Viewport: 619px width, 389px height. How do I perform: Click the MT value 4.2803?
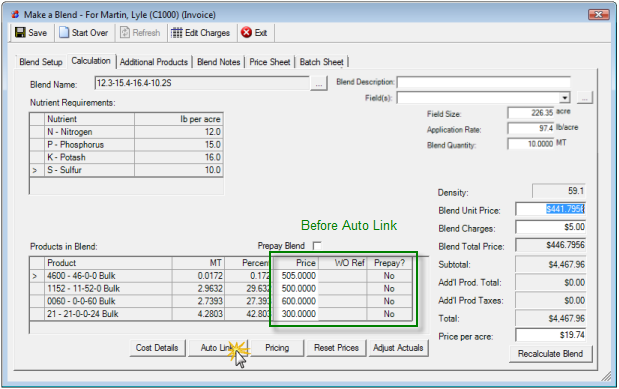tap(199, 314)
